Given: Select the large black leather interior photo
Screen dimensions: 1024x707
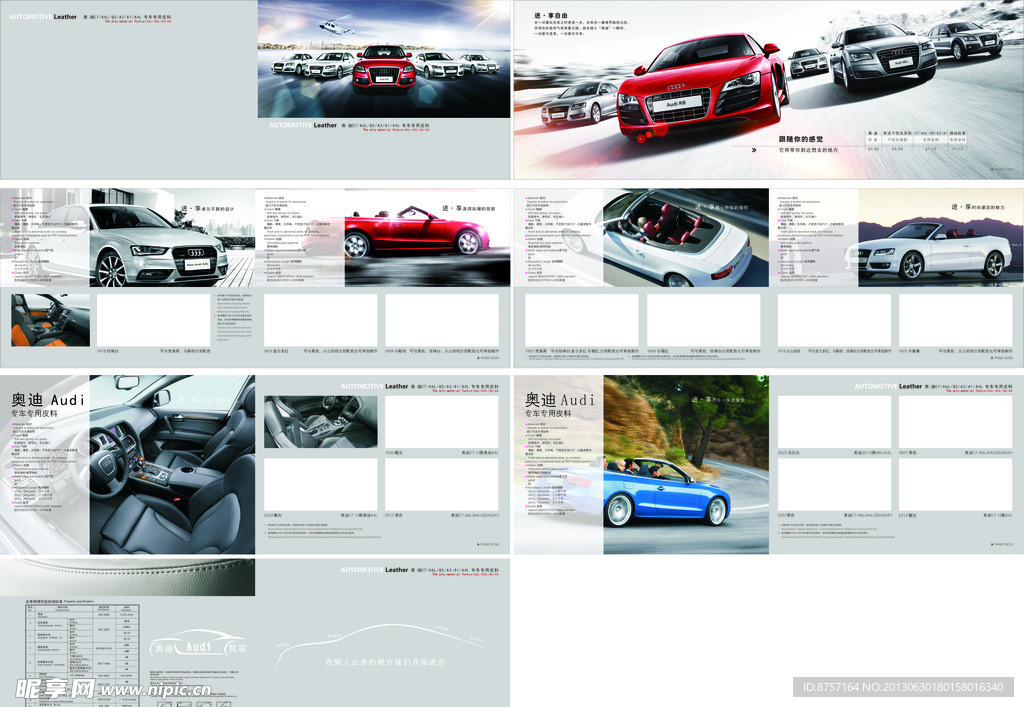Looking at the screenshot, I should (x=172, y=464).
